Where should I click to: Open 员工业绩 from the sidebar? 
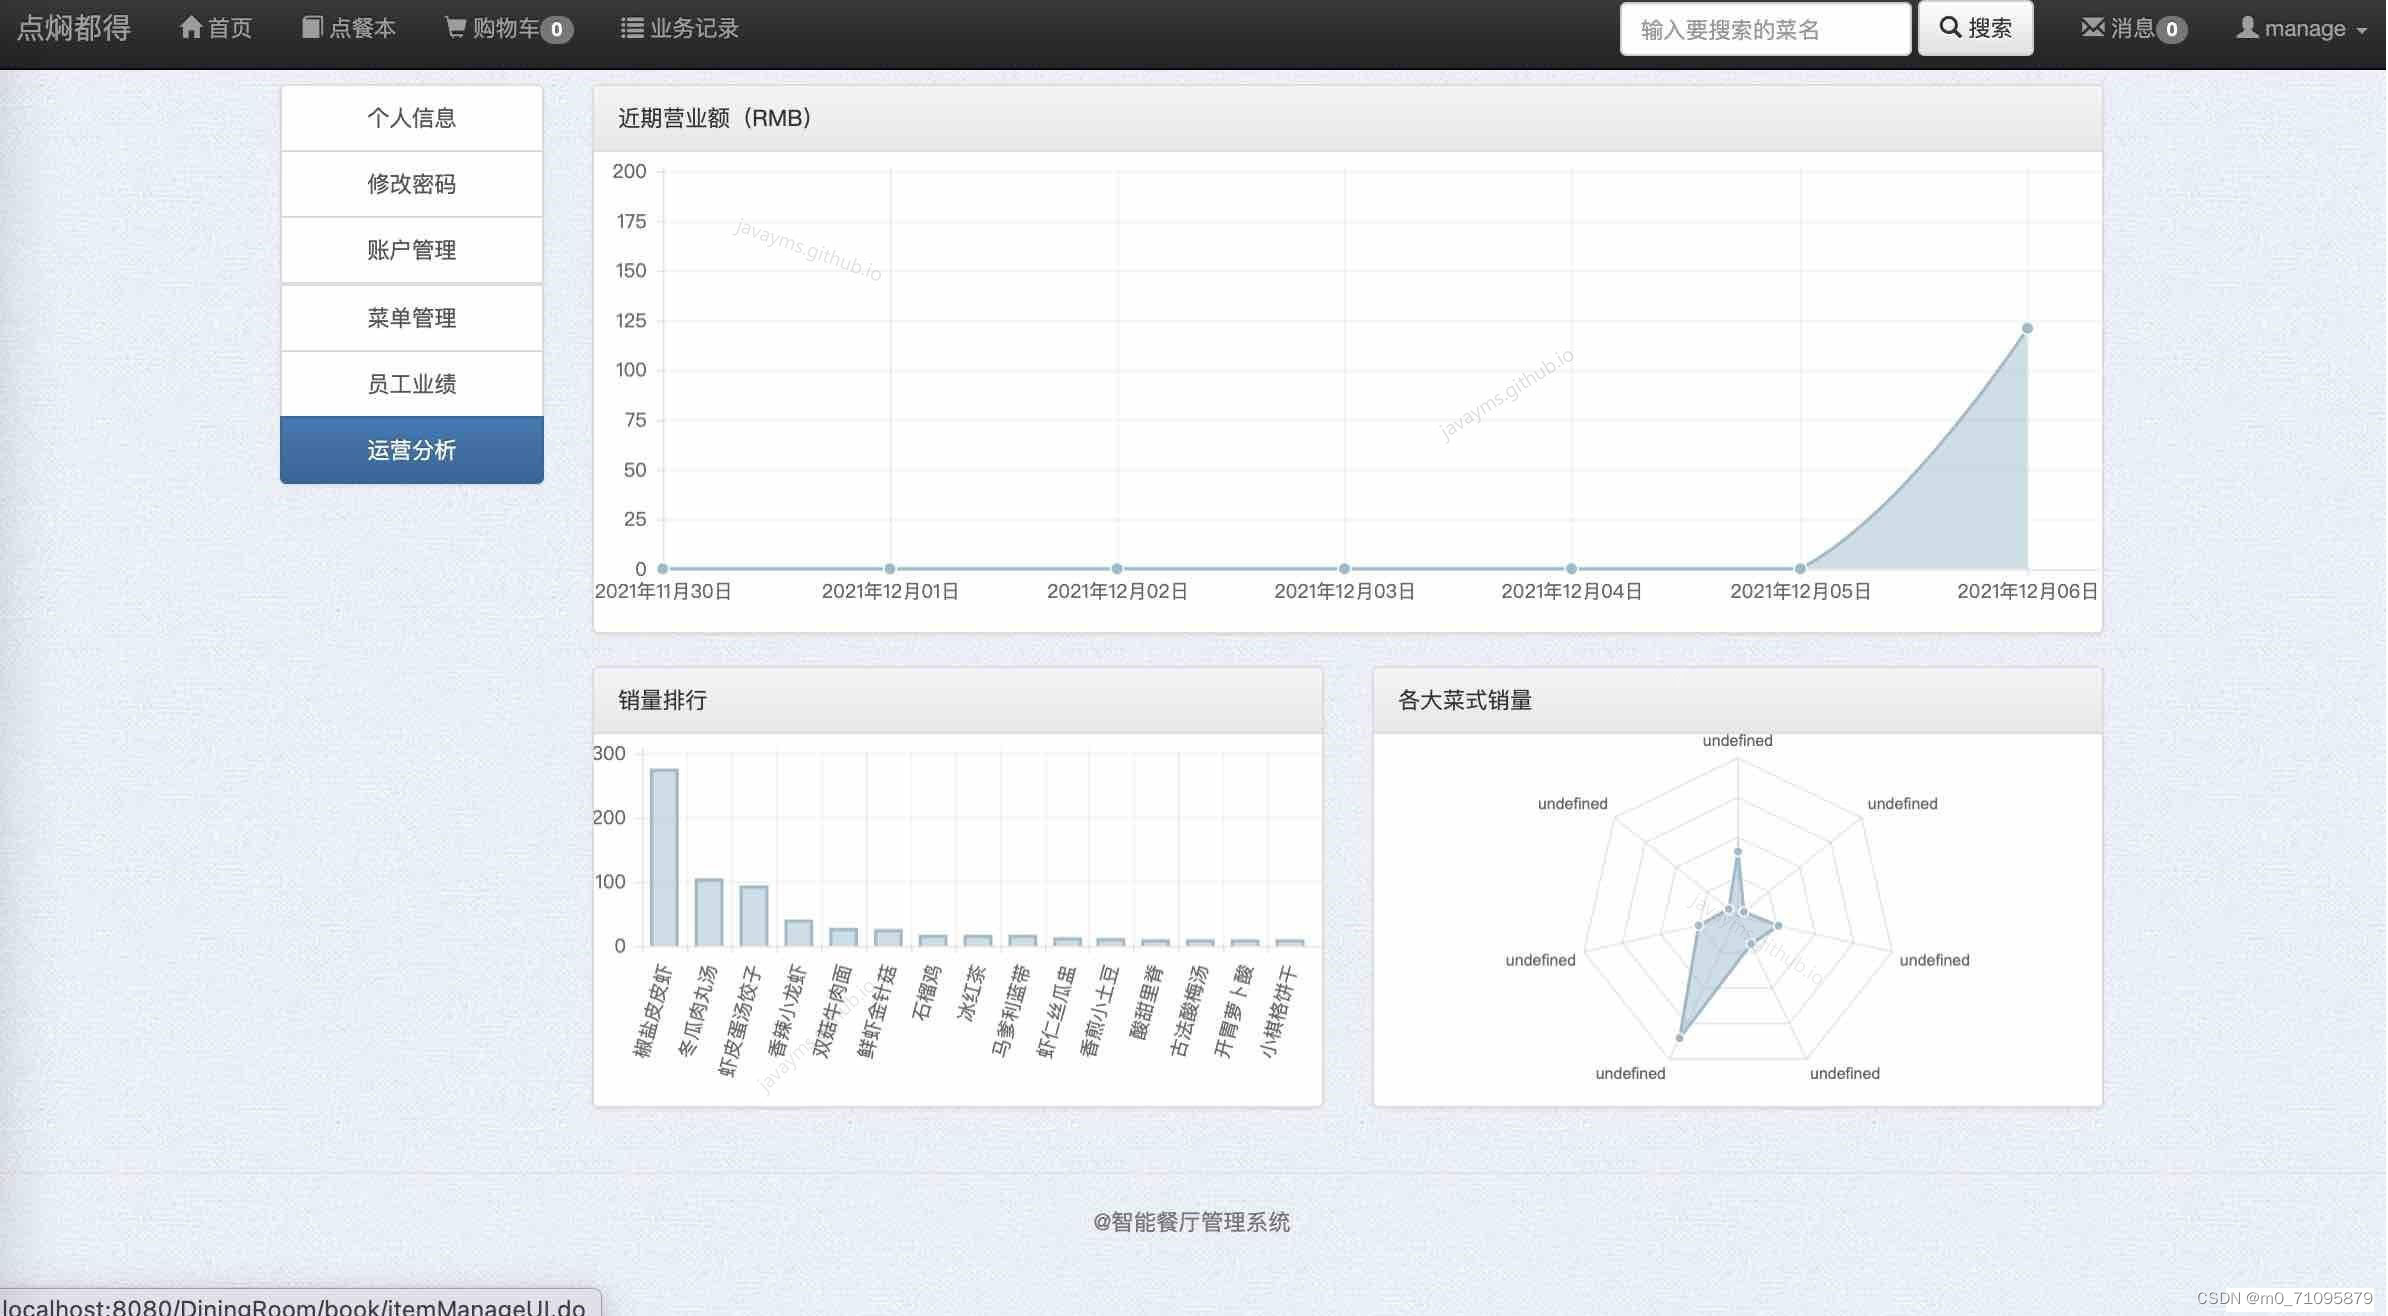pyautogui.click(x=411, y=384)
